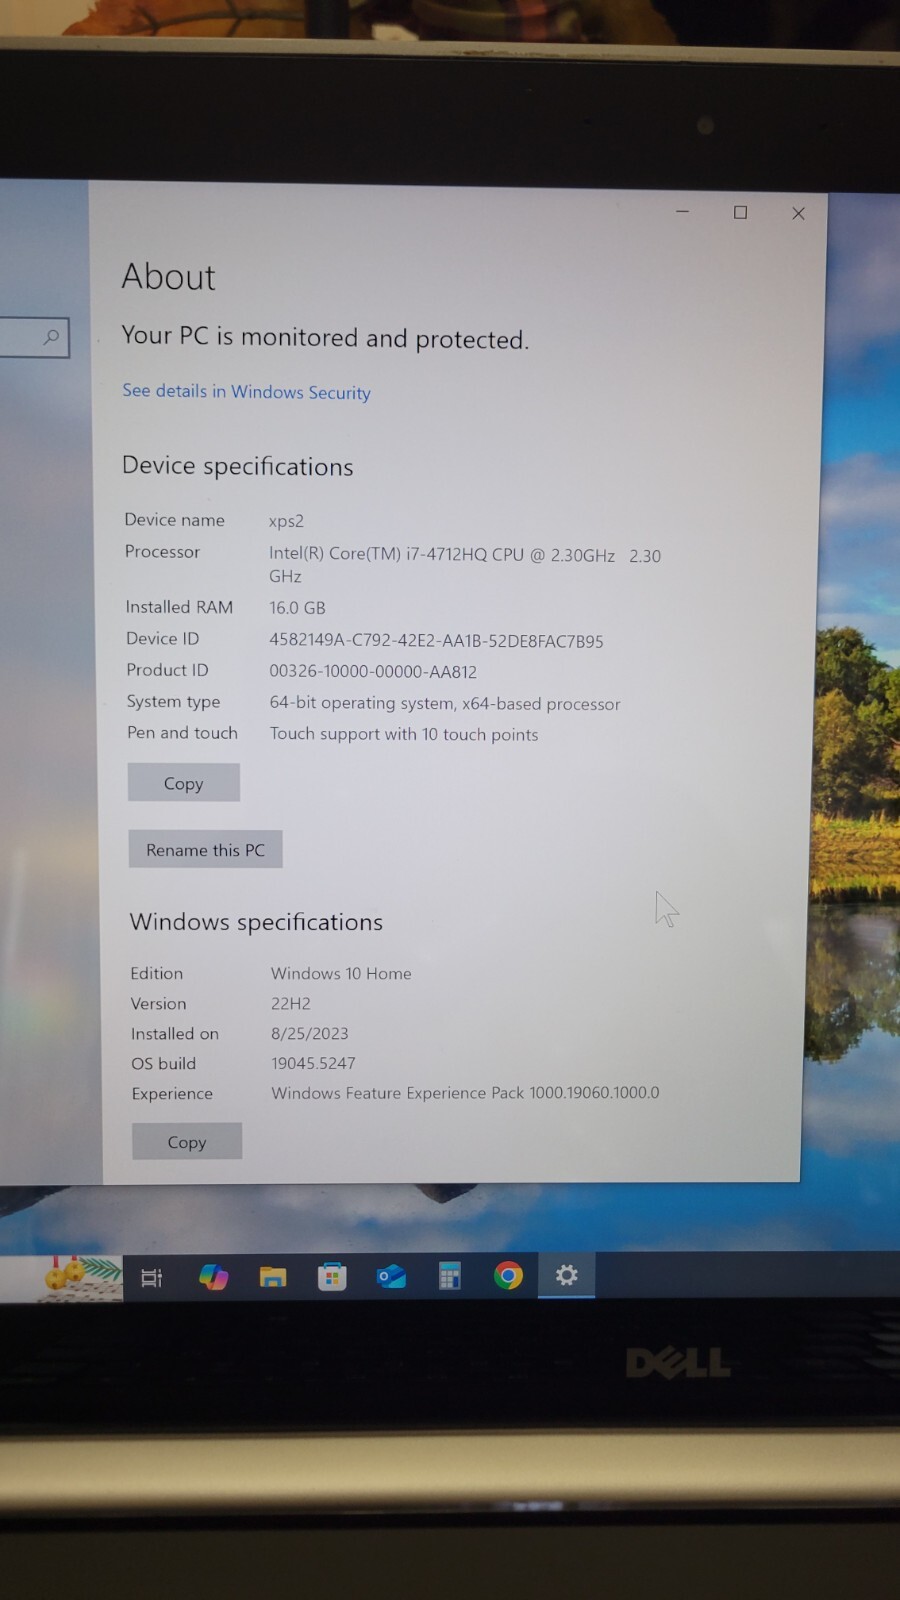
Task: Click the edition value Windows 10 Home
Action: [341, 973]
